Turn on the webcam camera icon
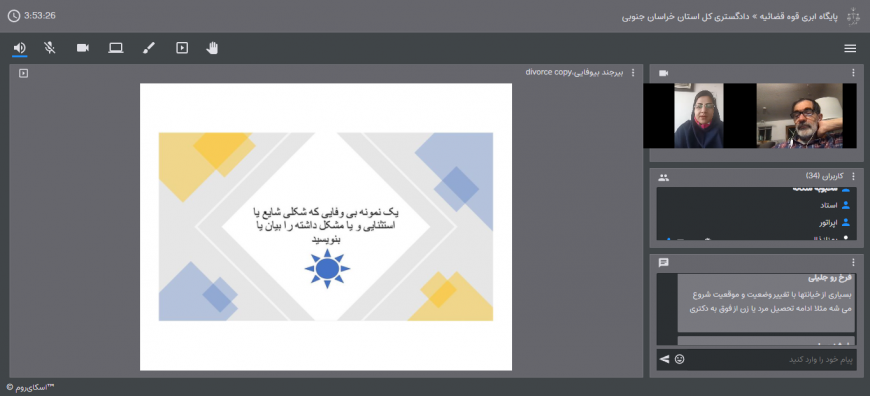Viewport: 870px width, 396px height. [x=83, y=48]
